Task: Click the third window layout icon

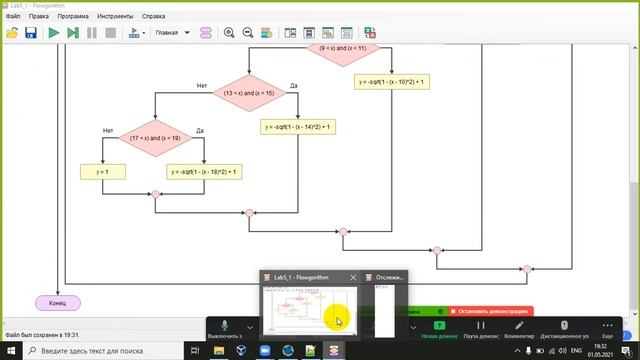Action: tap(328, 33)
